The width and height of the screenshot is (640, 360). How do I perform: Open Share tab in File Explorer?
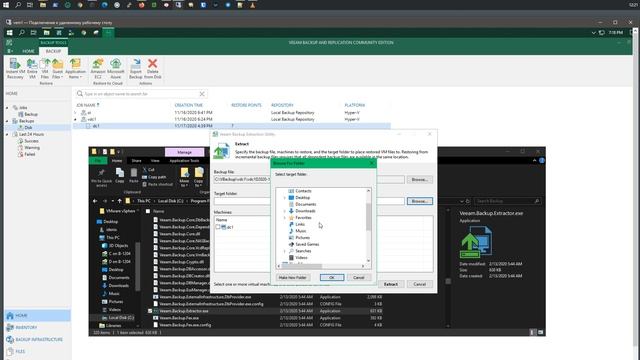tap(136, 161)
